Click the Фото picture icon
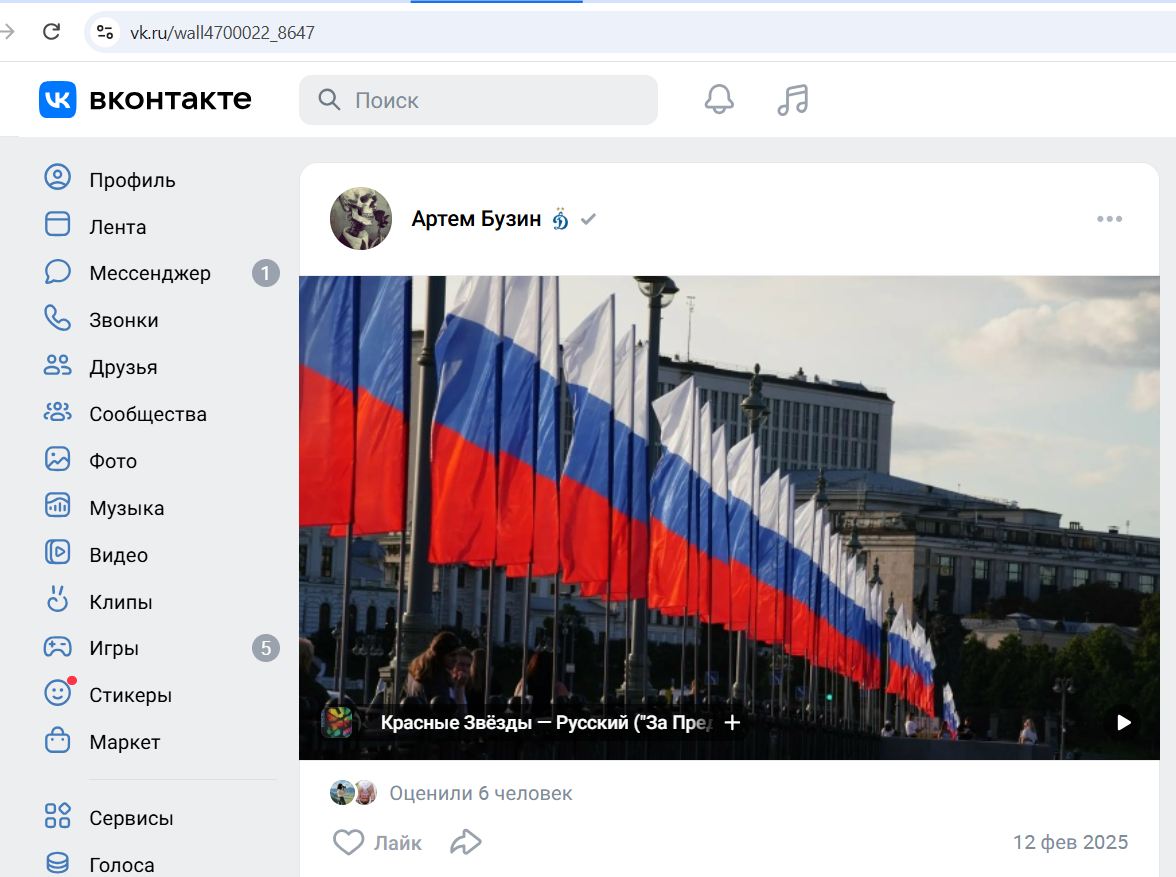1176x877 pixels. pos(58,459)
